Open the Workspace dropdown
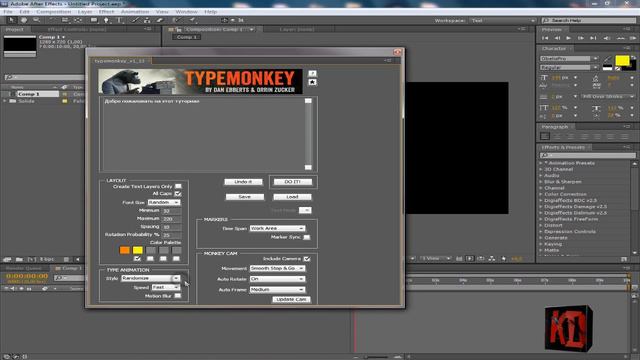The image size is (640, 360). point(503,20)
